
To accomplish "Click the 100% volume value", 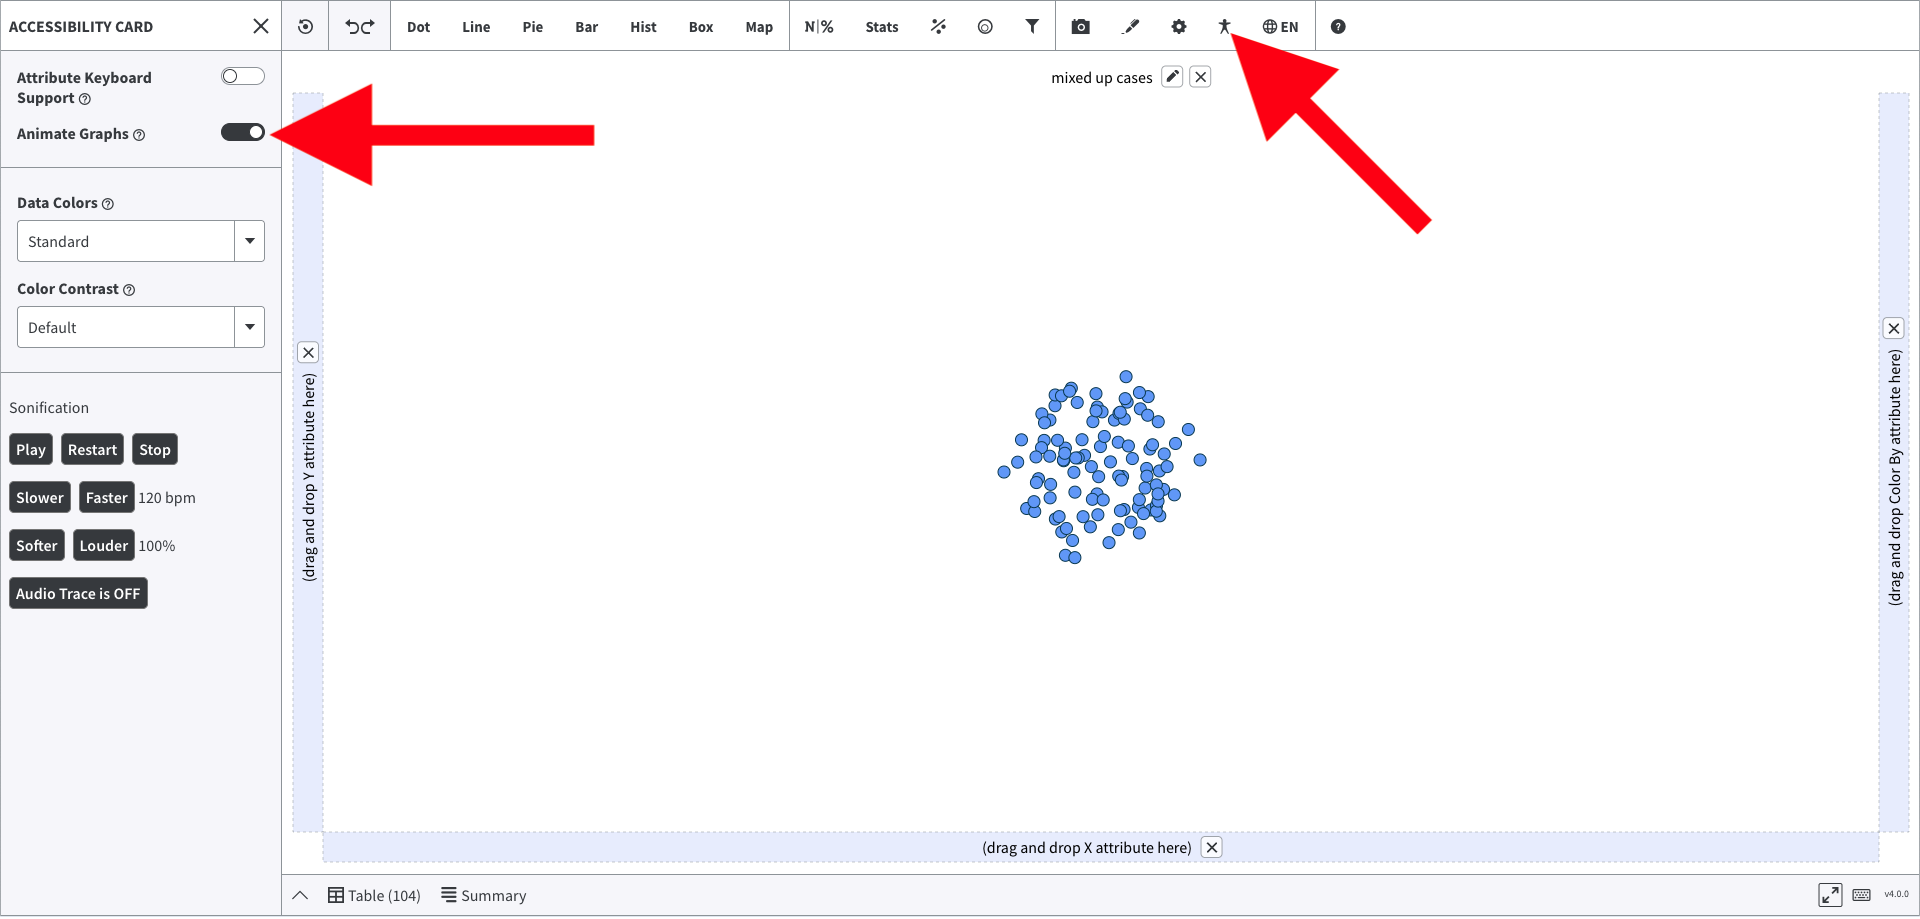I will pyautogui.click(x=157, y=546).
